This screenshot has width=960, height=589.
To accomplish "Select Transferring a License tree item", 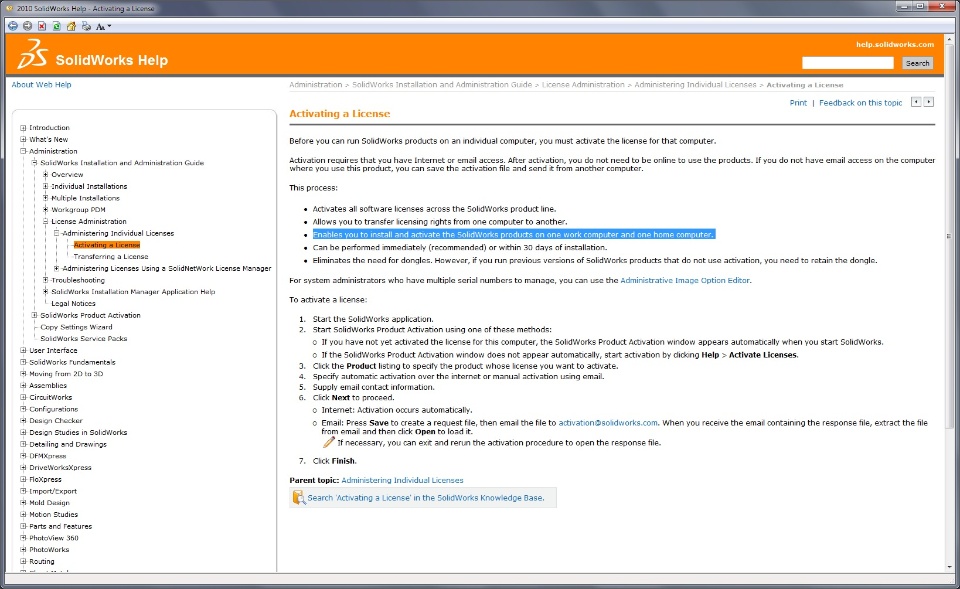I will click(111, 257).
